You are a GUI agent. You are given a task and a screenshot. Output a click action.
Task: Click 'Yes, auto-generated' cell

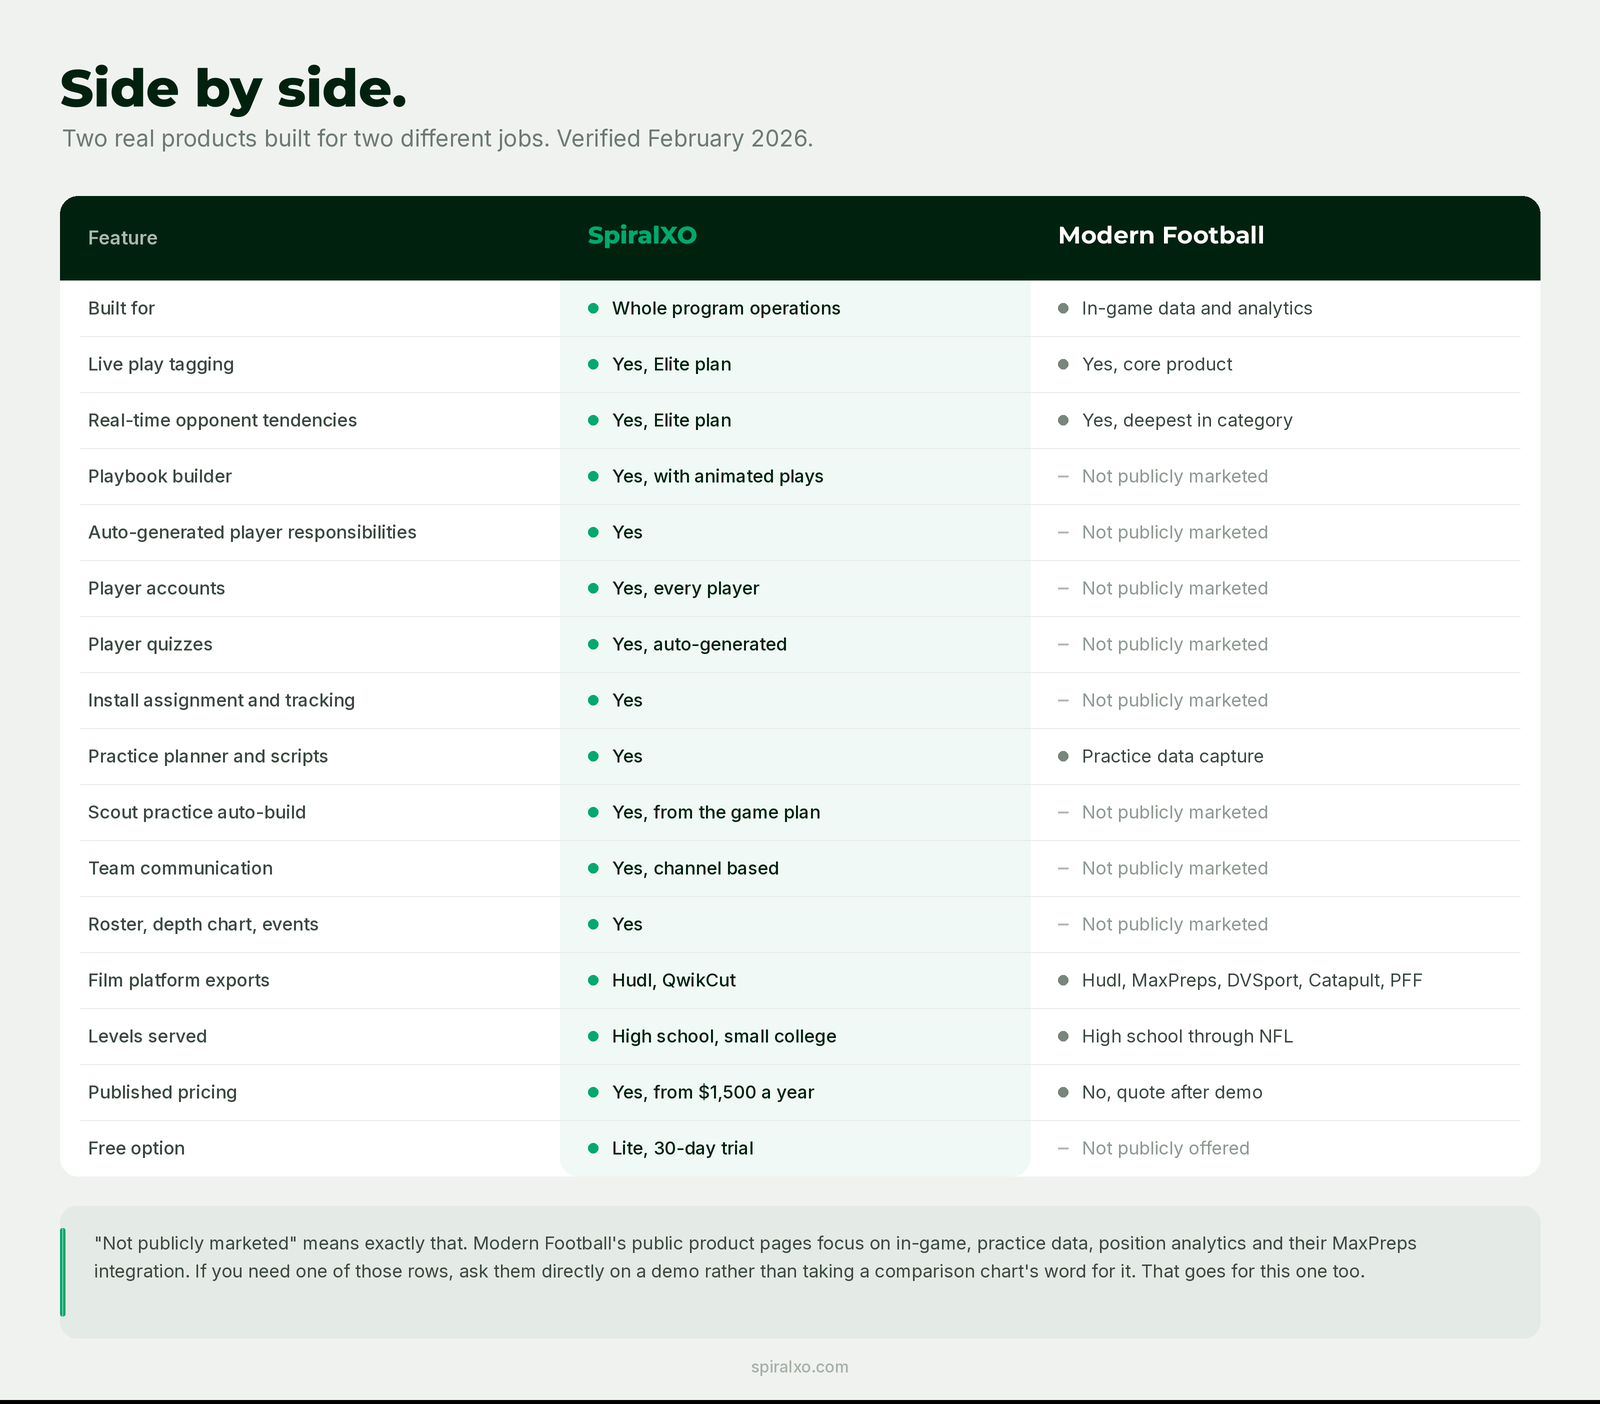(699, 644)
